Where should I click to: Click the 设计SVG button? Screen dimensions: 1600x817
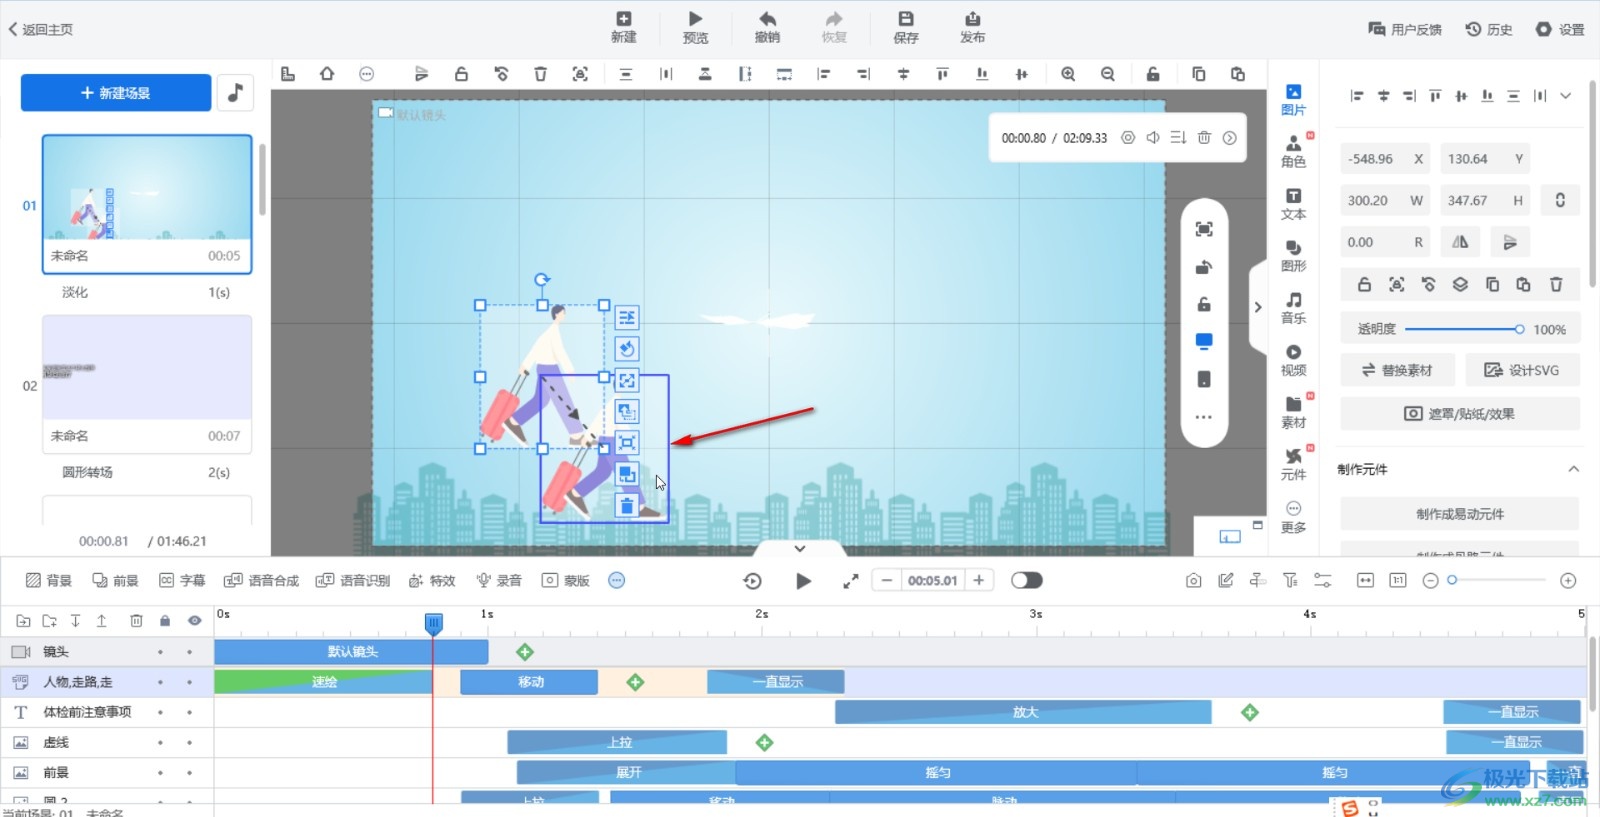pyautogui.click(x=1522, y=370)
